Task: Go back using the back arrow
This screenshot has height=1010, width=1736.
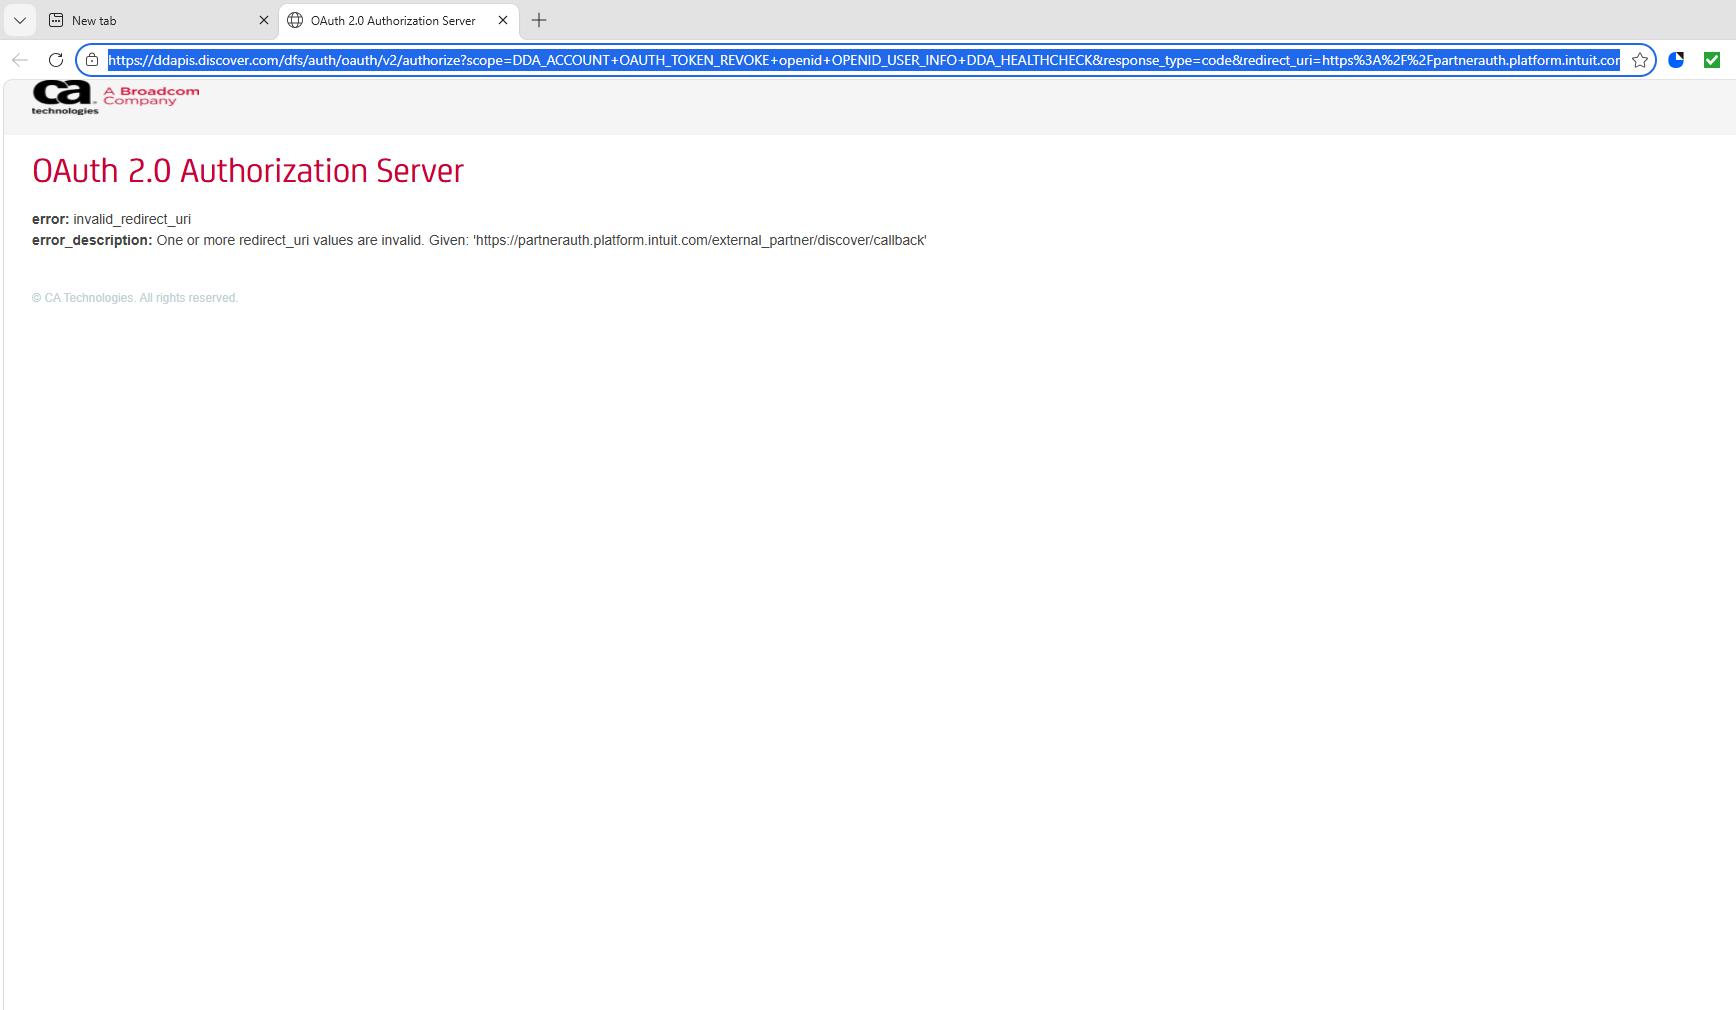Action: tap(20, 60)
